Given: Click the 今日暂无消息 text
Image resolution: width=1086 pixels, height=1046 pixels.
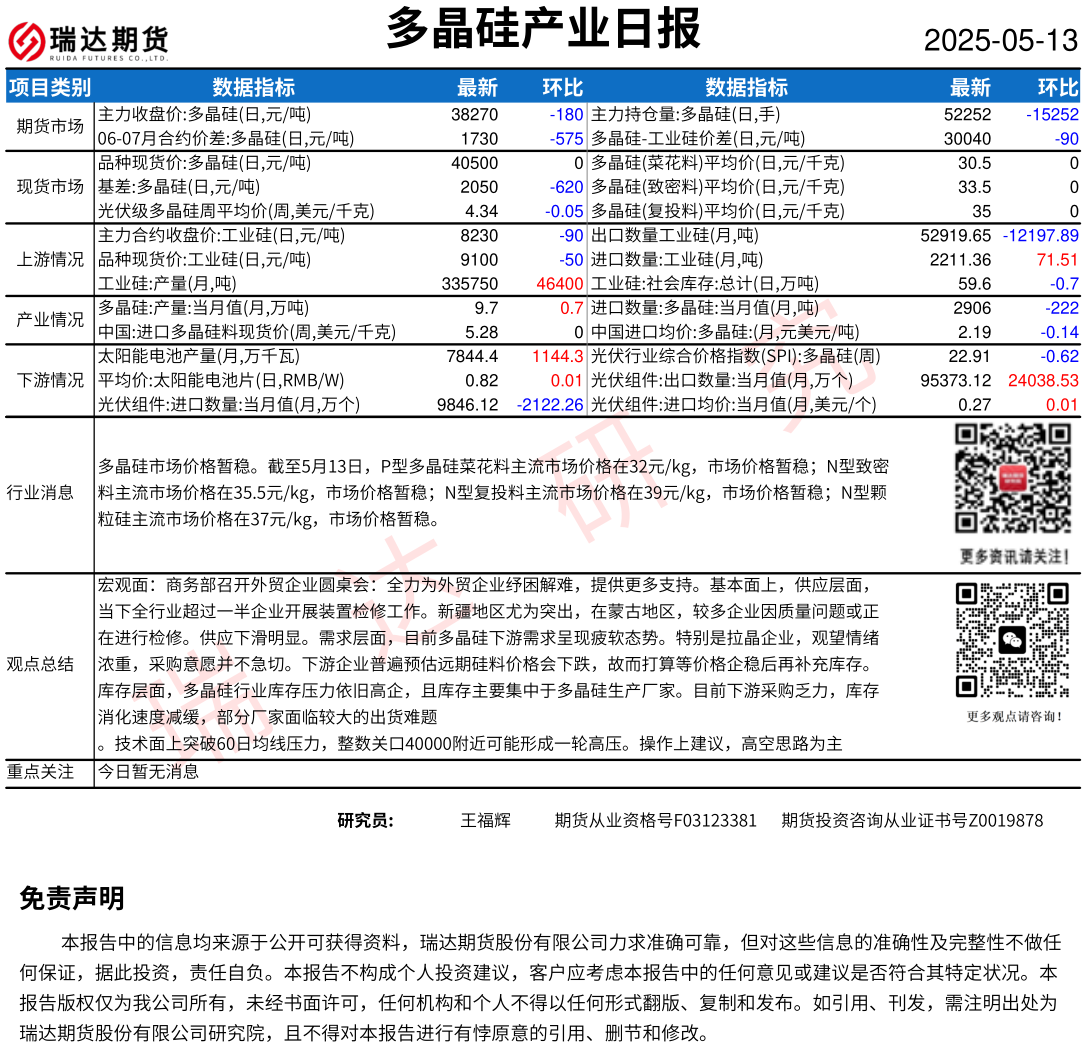Looking at the screenshot, I should (148, 772).
